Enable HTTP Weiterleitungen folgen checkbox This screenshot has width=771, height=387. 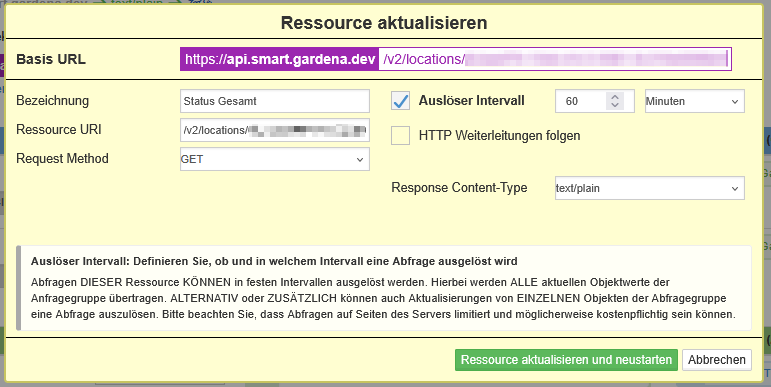[x=400, y=135]
